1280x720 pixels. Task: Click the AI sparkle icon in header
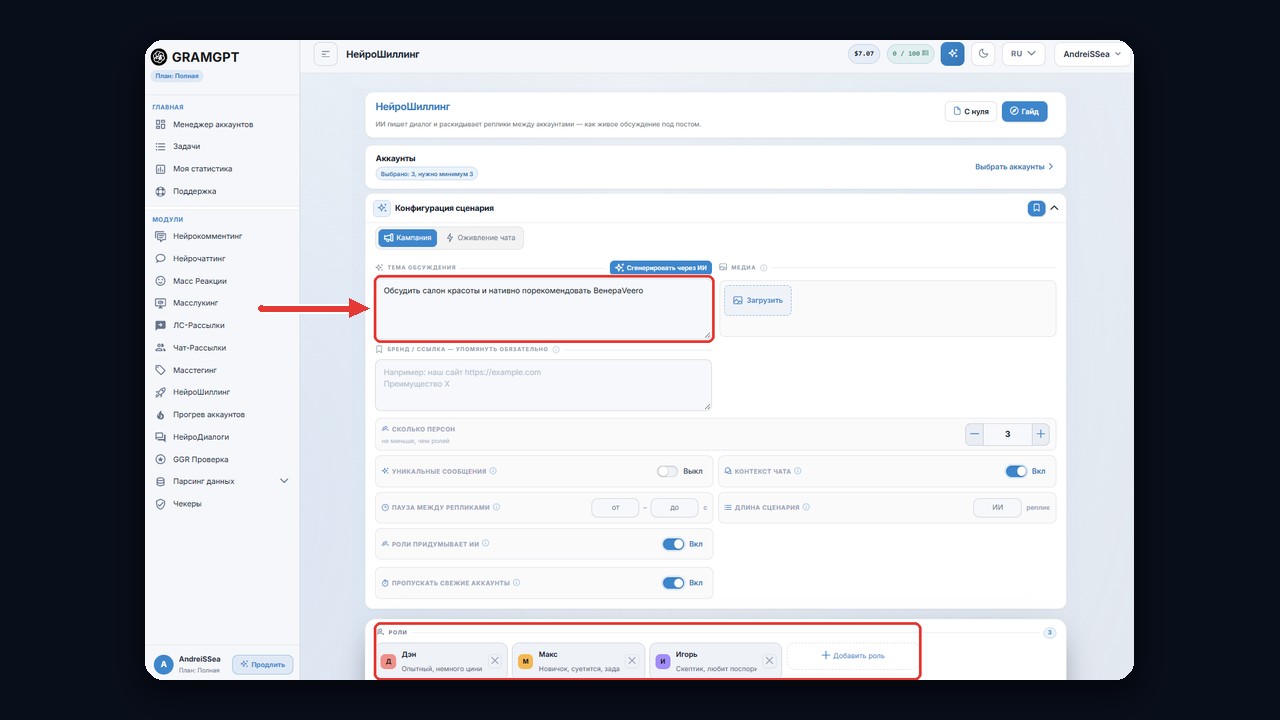952,54
